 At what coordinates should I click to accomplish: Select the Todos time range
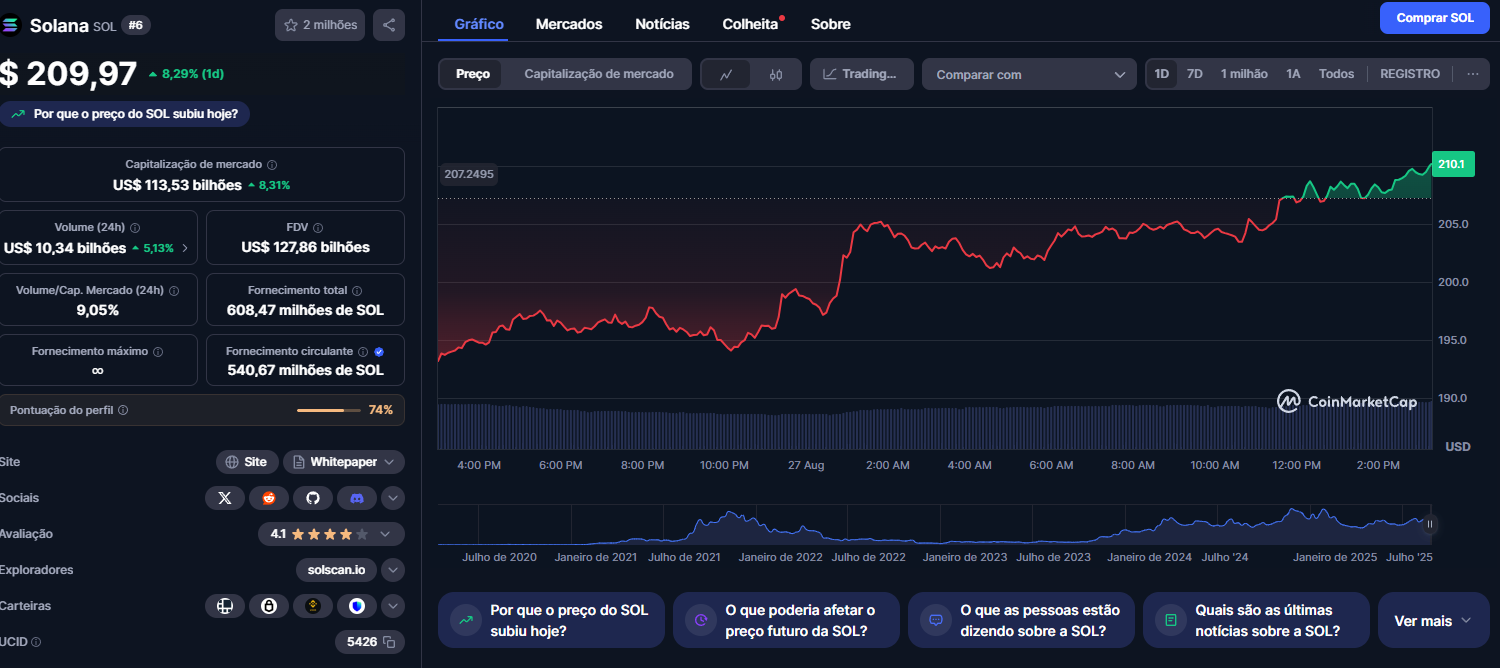(x=1336, y=74)
